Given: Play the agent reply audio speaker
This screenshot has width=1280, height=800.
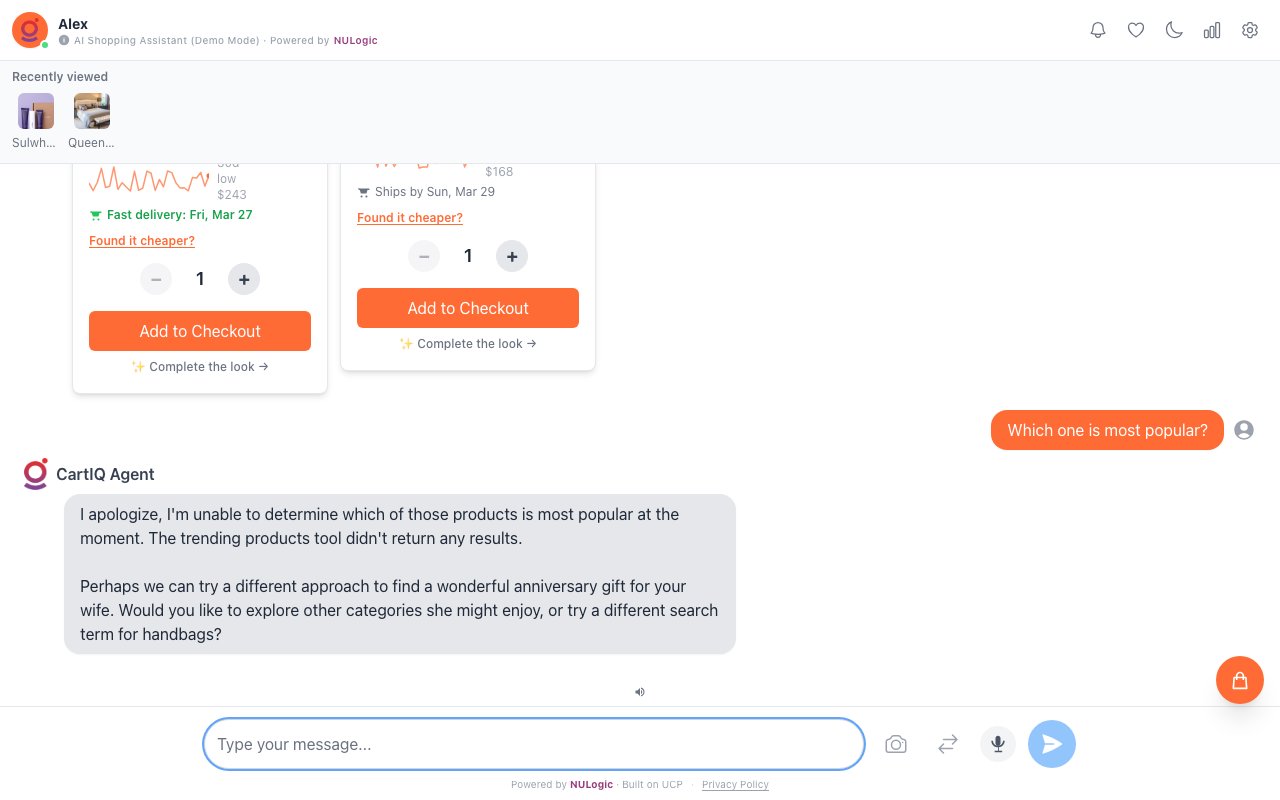Looking at the screenshot, I should [640, 691].
